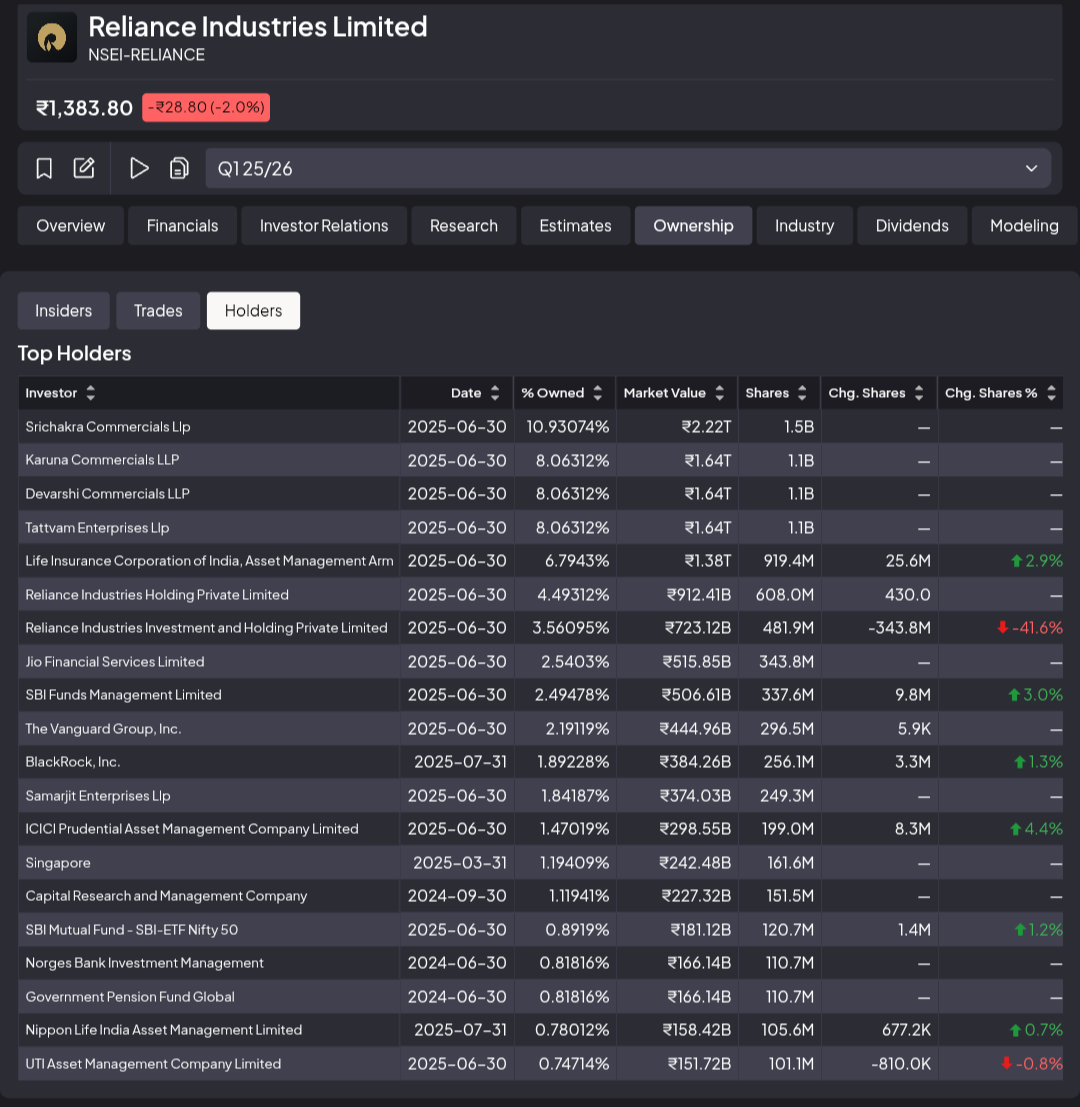Click the 919.4M shares value
The image size is (1080, 1107).
pos(788,561)
